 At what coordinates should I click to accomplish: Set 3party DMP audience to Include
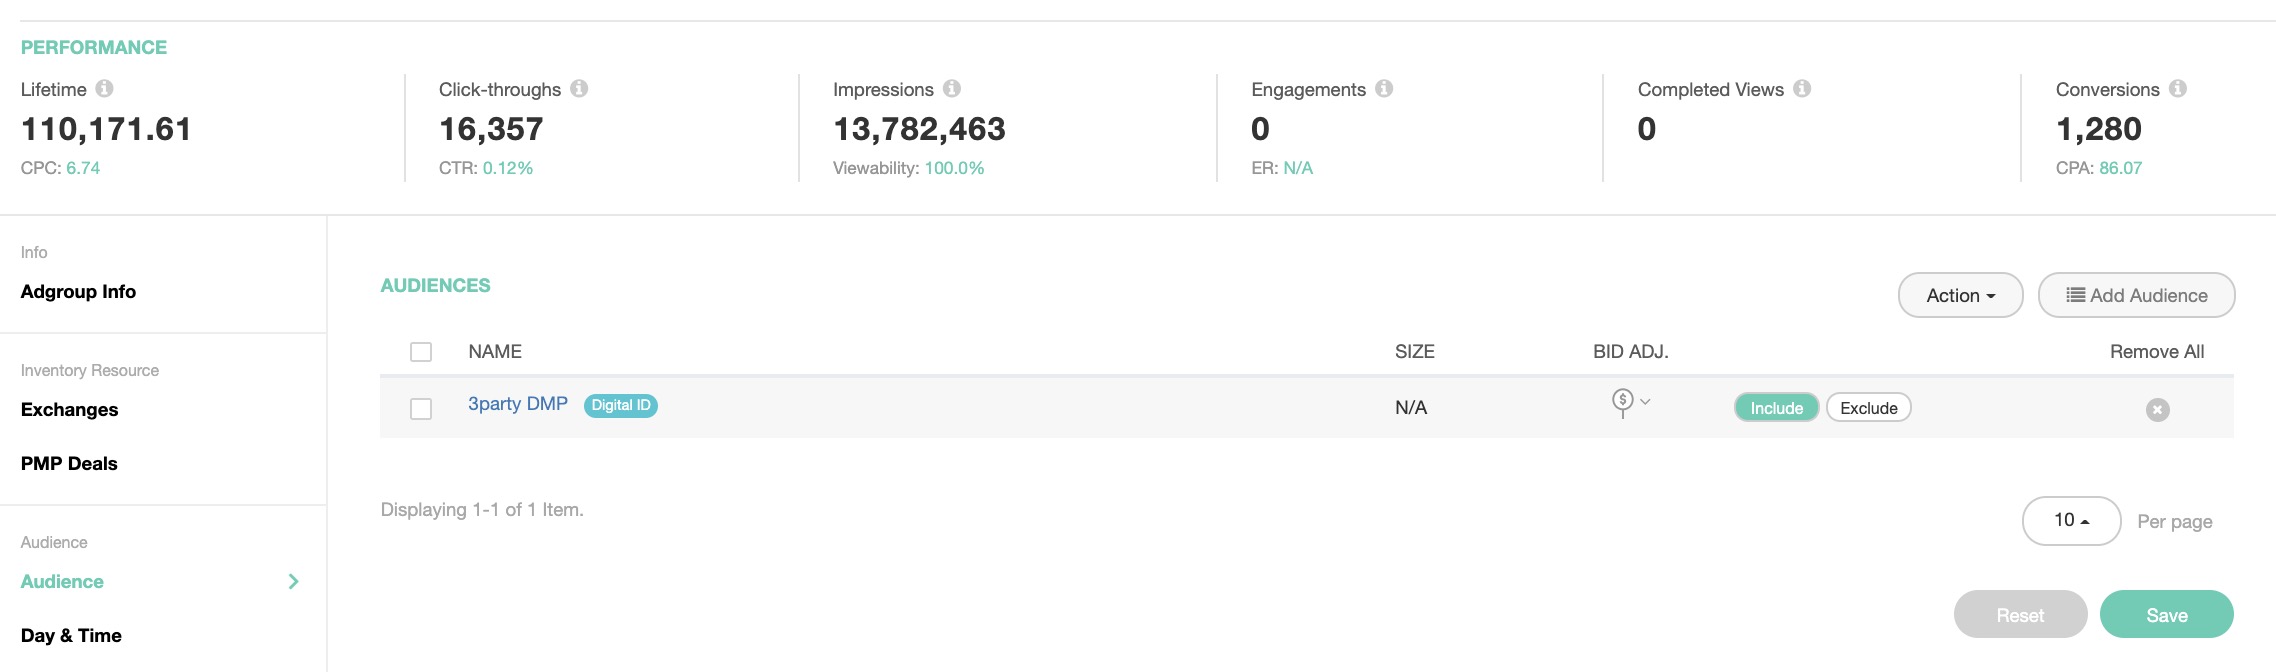[x=1776, y=408]
